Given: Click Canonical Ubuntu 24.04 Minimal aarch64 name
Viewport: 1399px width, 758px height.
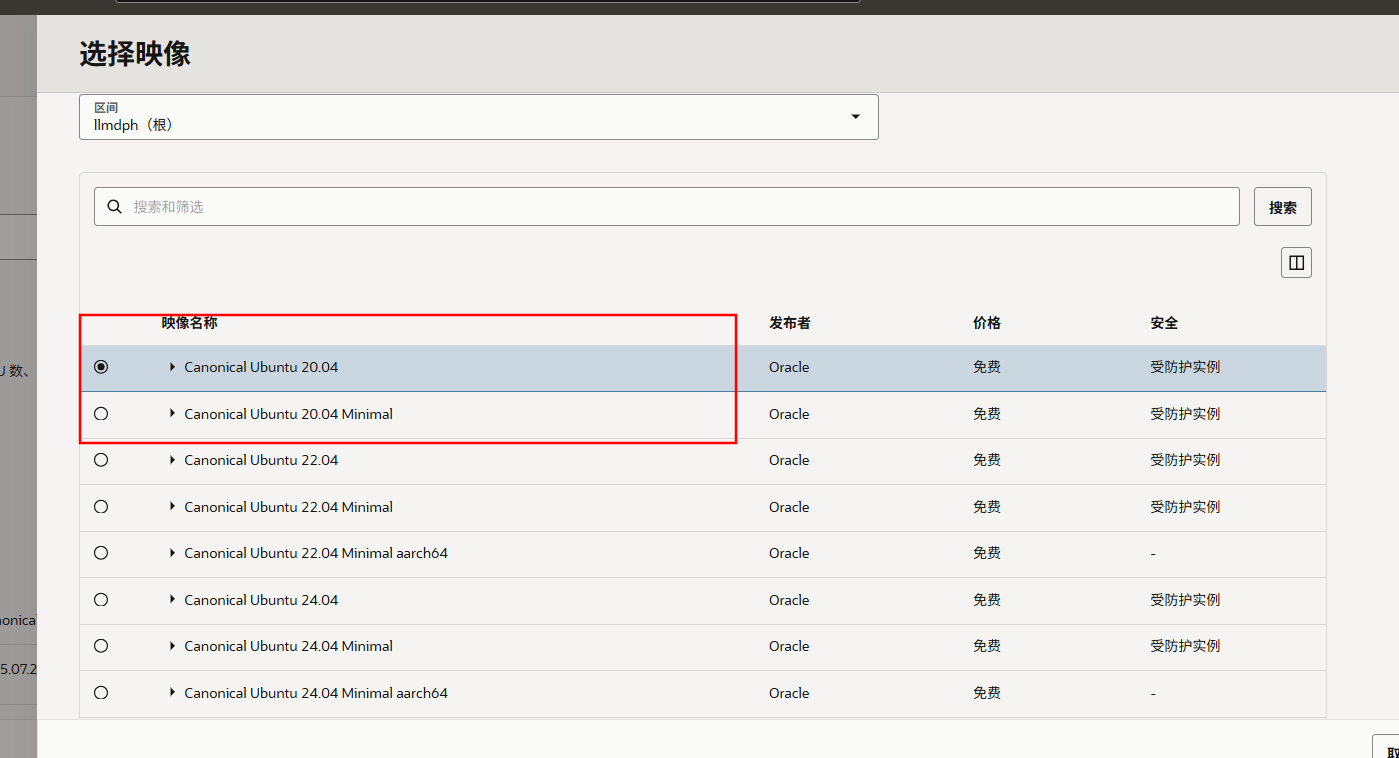Looking at the screenshot, I should click(316, 693).
